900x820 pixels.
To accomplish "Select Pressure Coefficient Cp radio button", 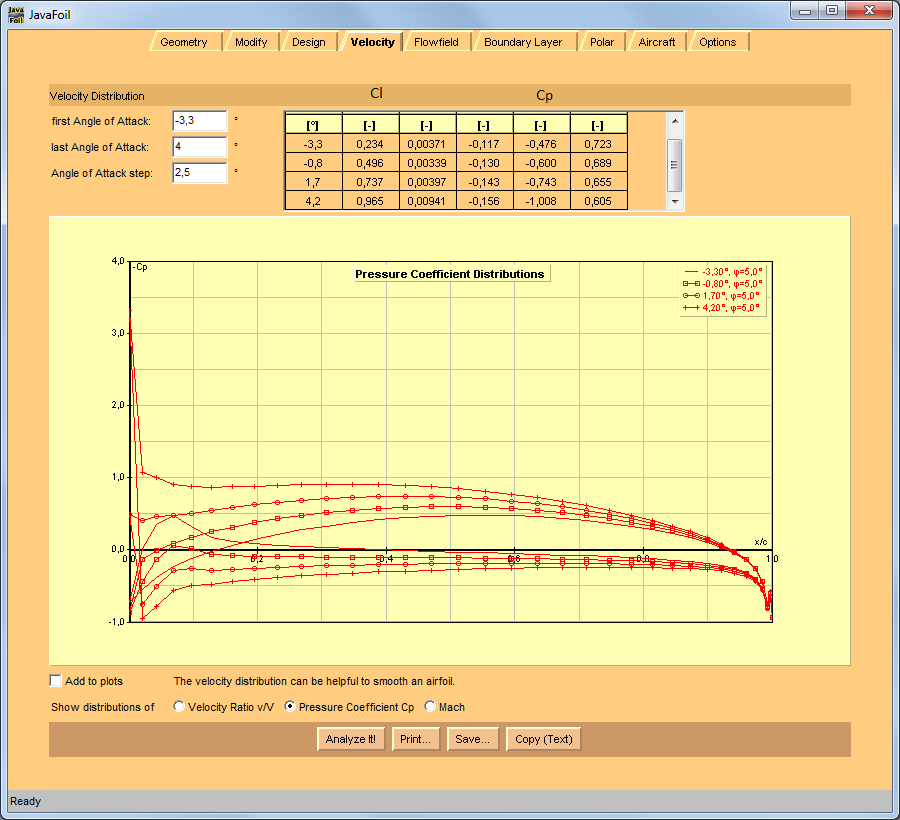I will point(290,707).
